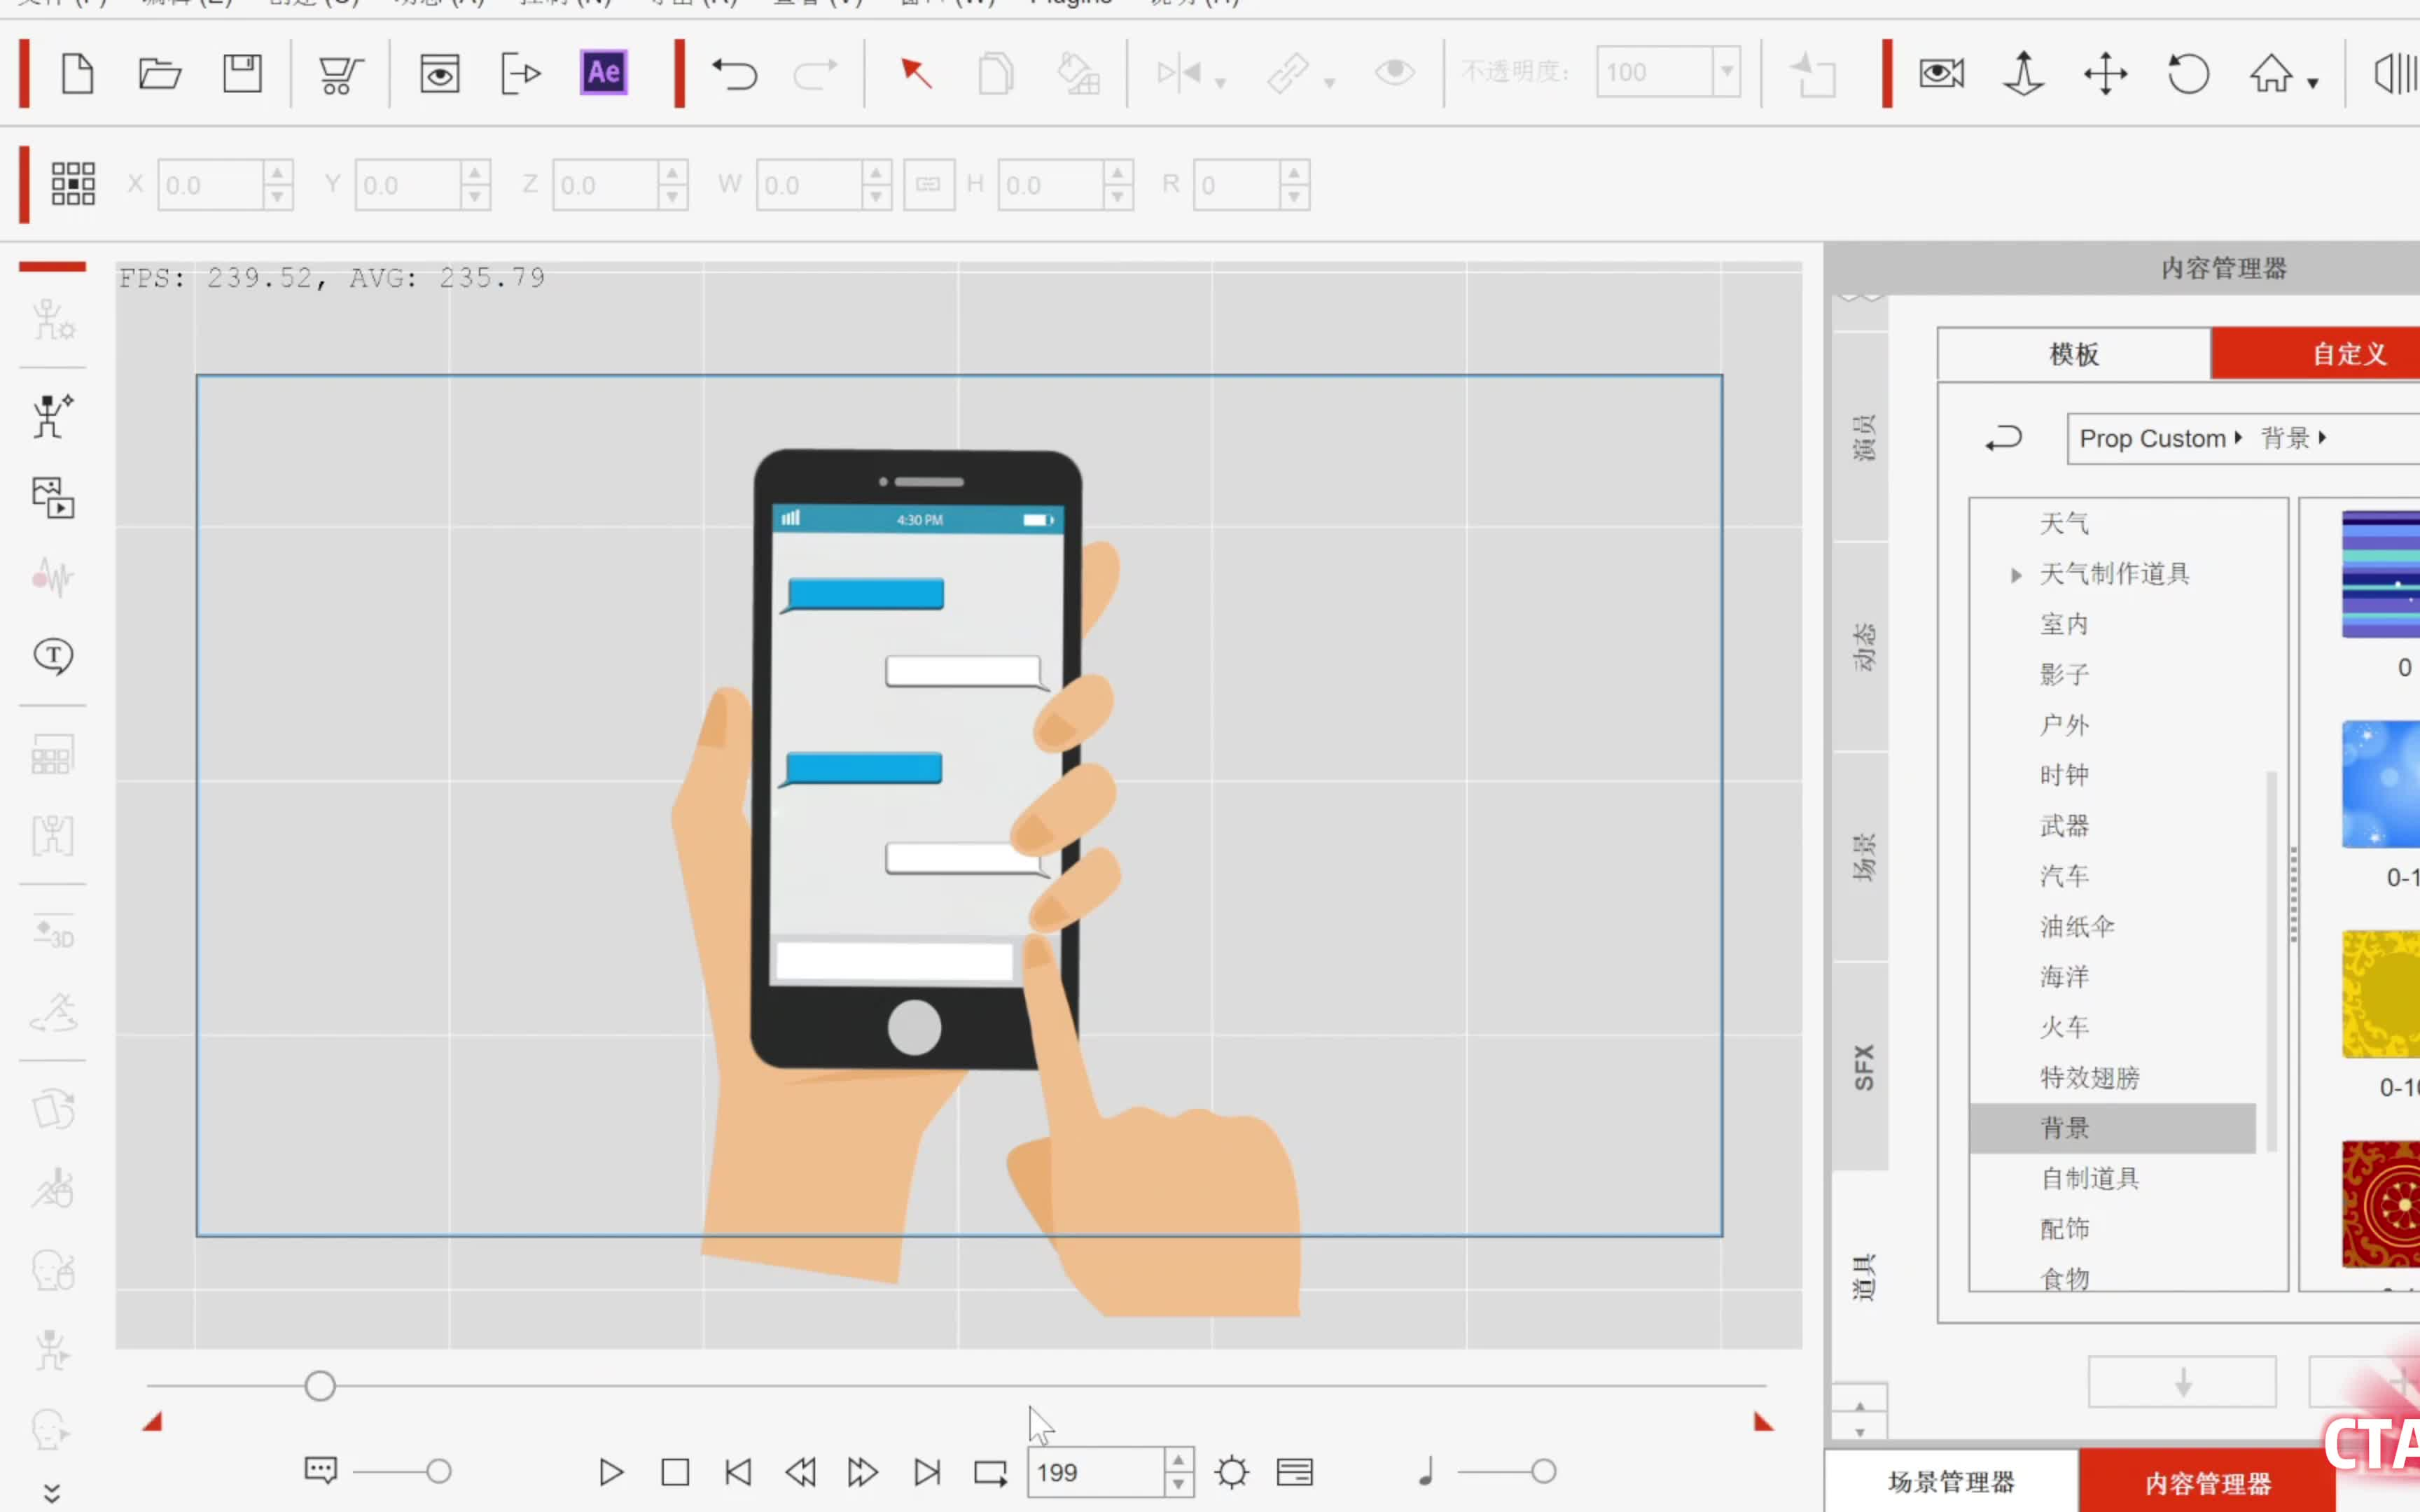Open the opacity value dropdown arrow

pos(1727,72)
